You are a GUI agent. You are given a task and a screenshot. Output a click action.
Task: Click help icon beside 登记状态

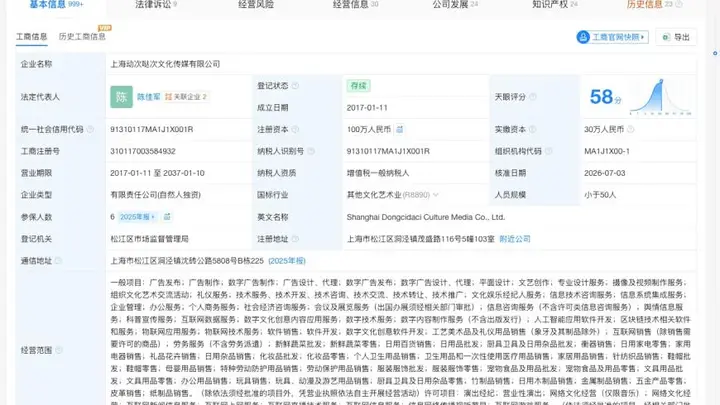pyautogui.click(x=295, y=86)
